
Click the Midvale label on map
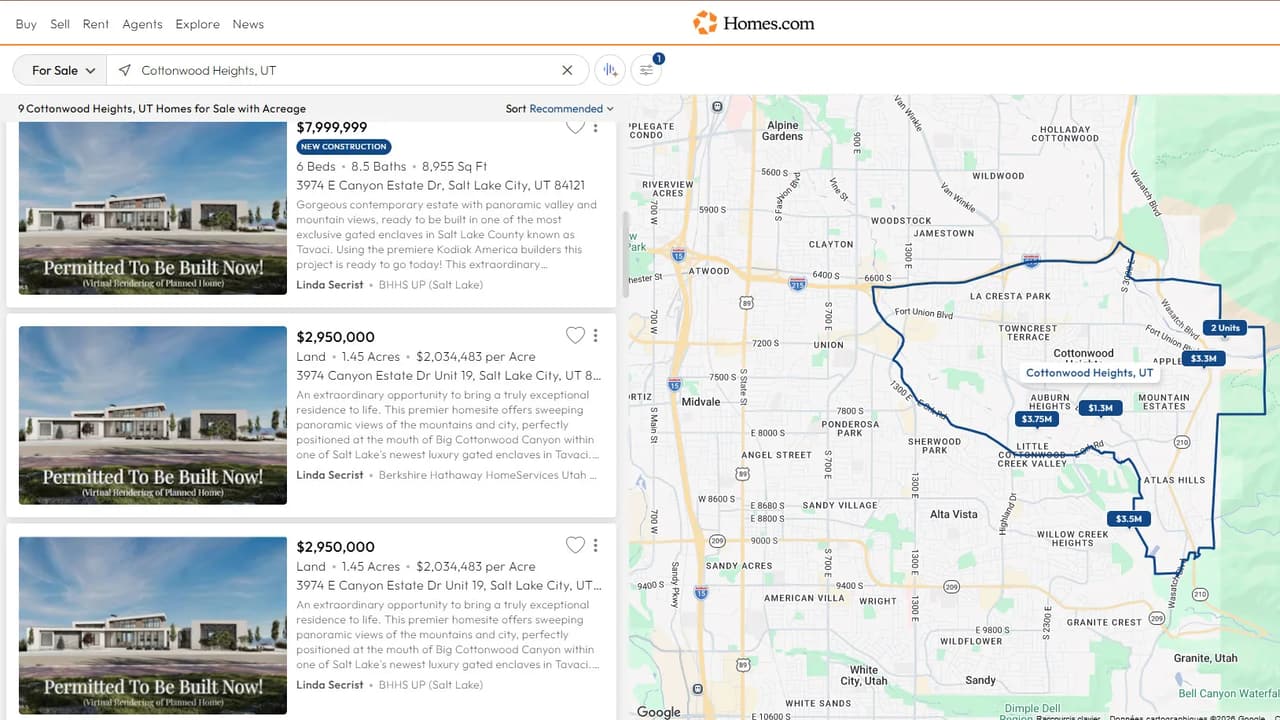[x=700, y=401]
